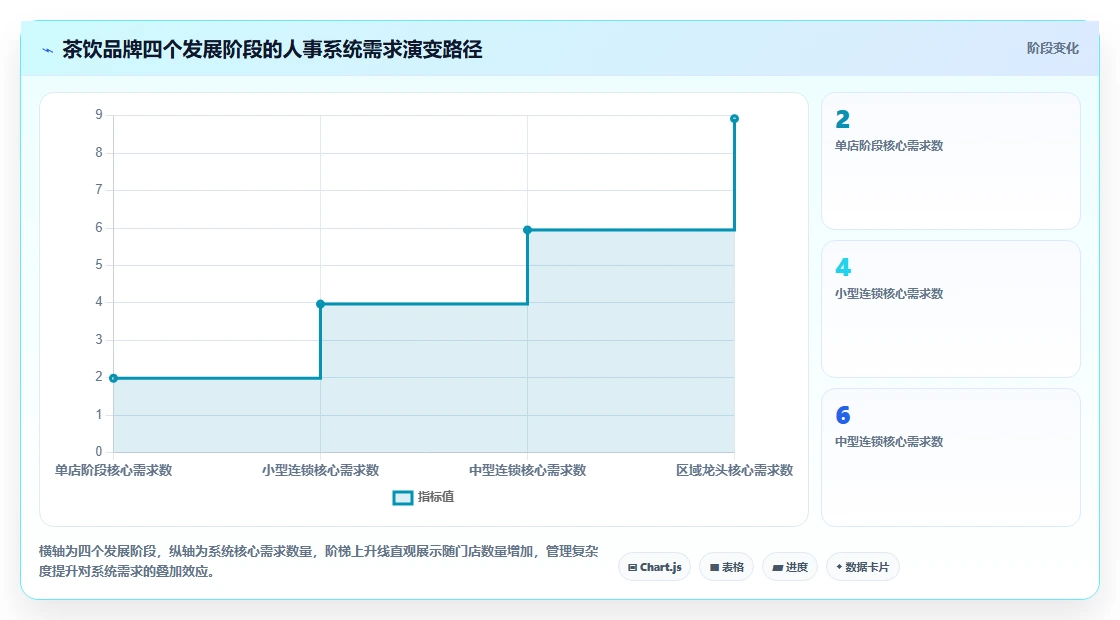Click the lightning icon beside the title
Viewport: 1120px width, 620px height.
(x=48, y=50)
